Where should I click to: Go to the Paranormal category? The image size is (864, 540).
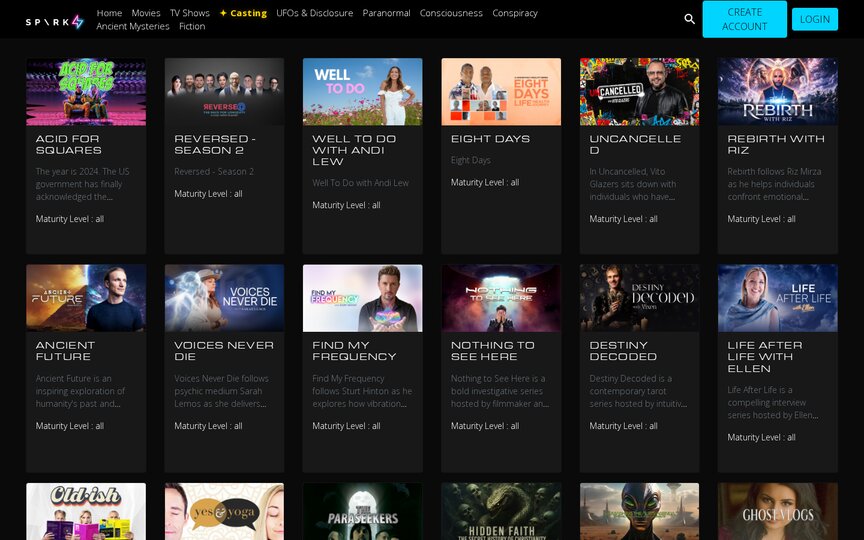[x=386, y=13]
